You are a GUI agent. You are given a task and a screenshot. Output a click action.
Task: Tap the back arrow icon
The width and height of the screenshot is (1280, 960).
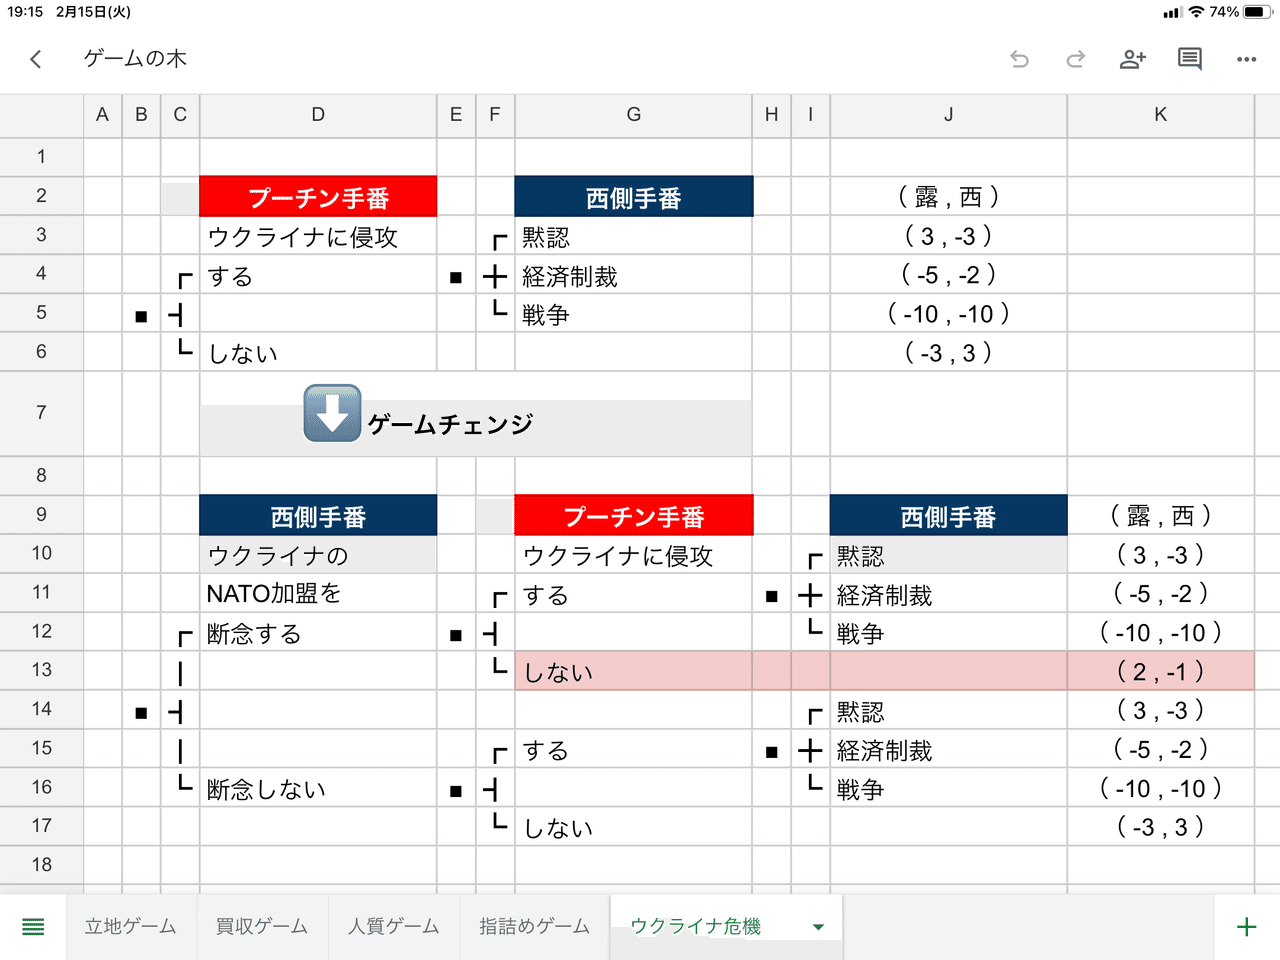[x=36, y=59]
